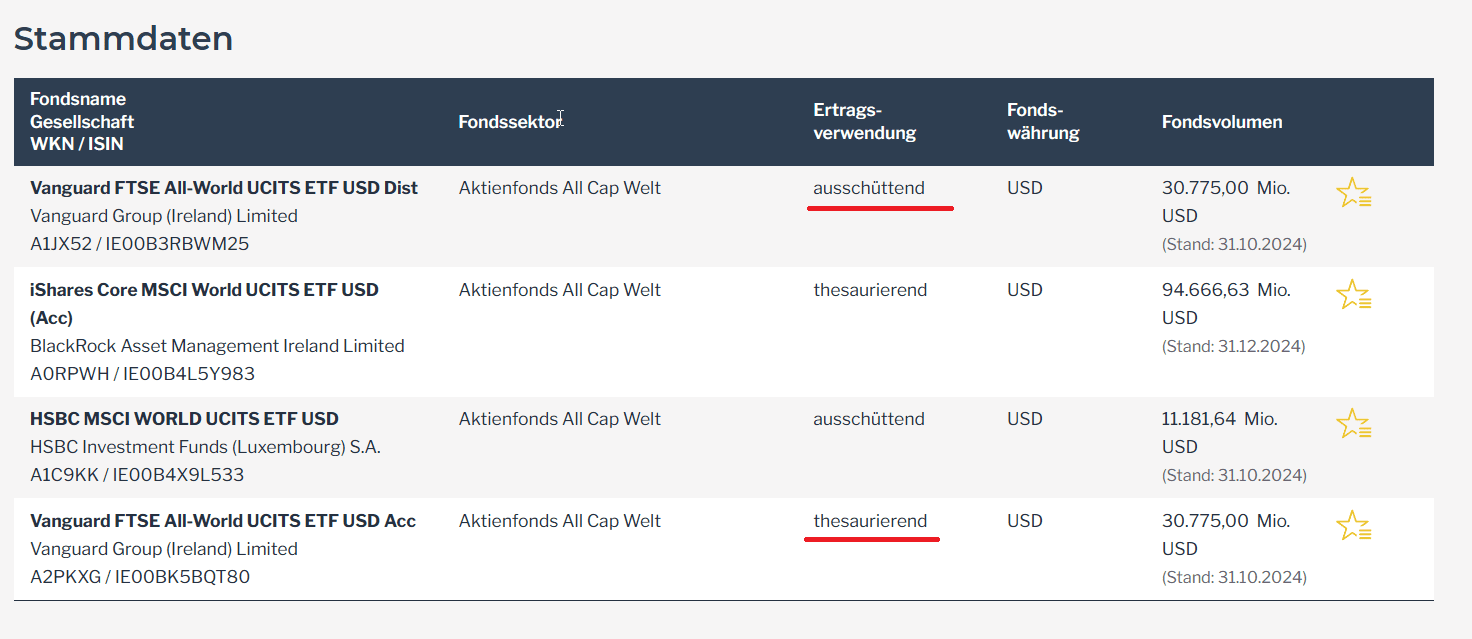Click underlined 'thesaurierend' in last row
This screenshot has height=639, width=1472.
click(x=870, y=521)
